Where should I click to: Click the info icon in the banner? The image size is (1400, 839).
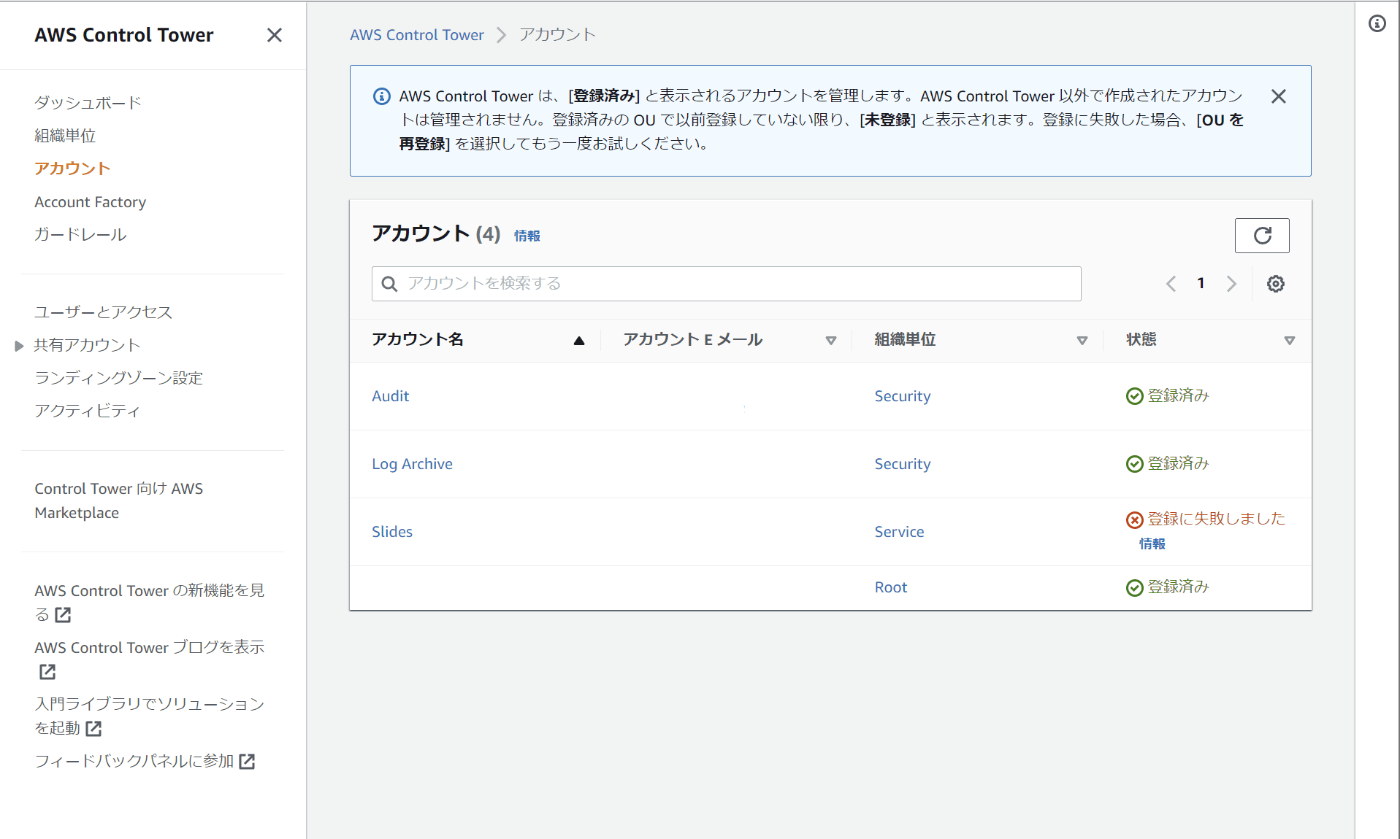pyautogui.click(x=382, y=96)
